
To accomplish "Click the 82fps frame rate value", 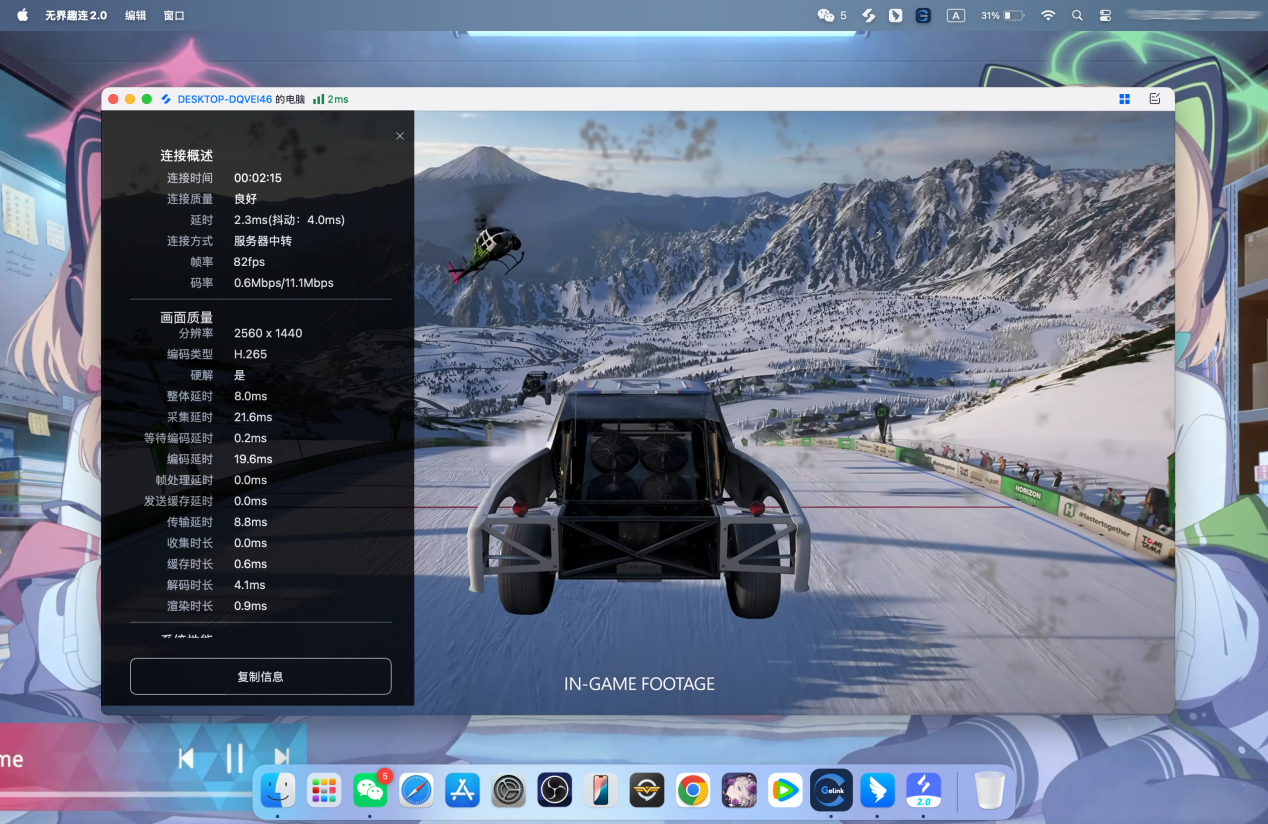I will tap(249, 262).
